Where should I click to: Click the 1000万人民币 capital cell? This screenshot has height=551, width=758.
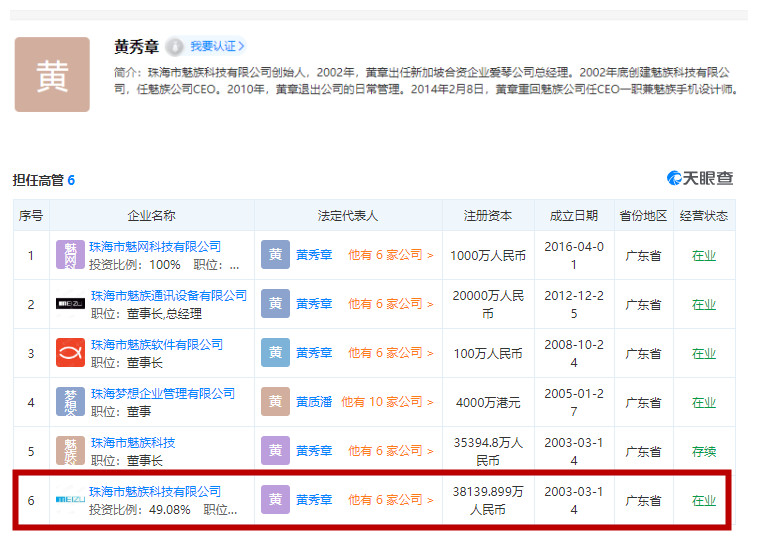[x=488, y=256]
